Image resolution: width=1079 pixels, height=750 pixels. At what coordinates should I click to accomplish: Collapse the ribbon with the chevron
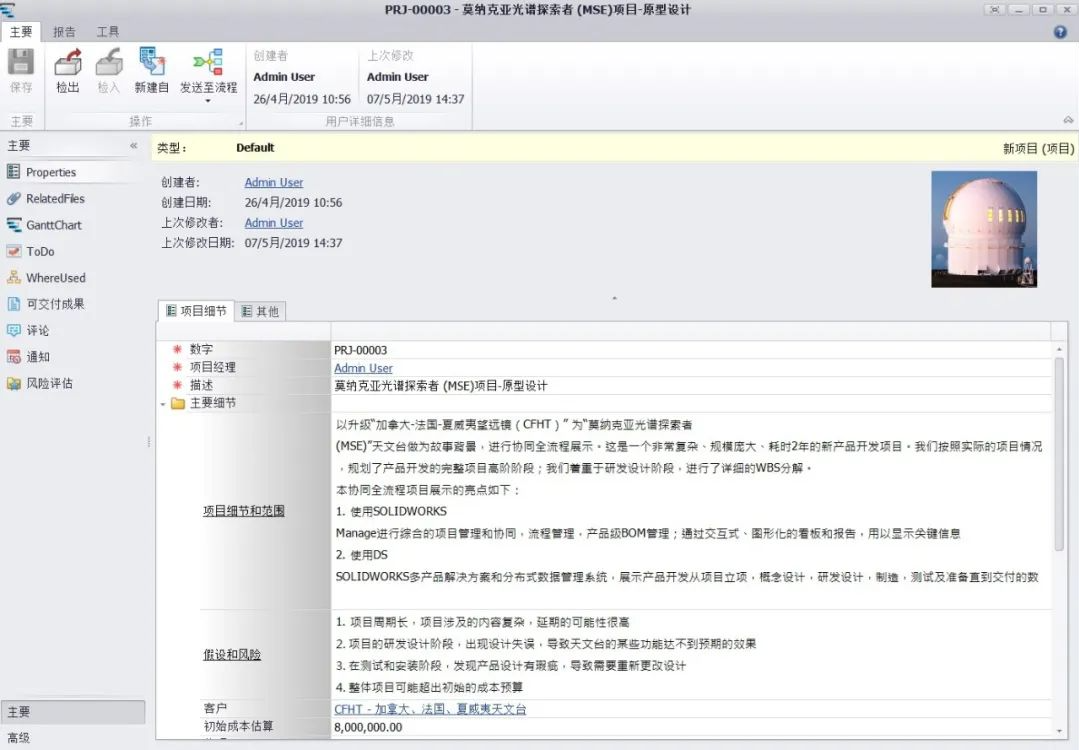pos(1068,120)
